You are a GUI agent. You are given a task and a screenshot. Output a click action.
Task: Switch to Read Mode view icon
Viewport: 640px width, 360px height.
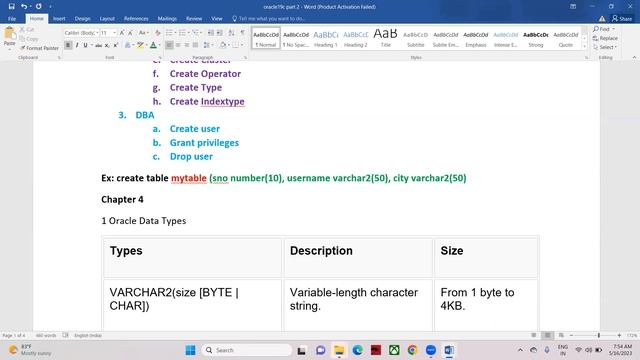point(533,335)
